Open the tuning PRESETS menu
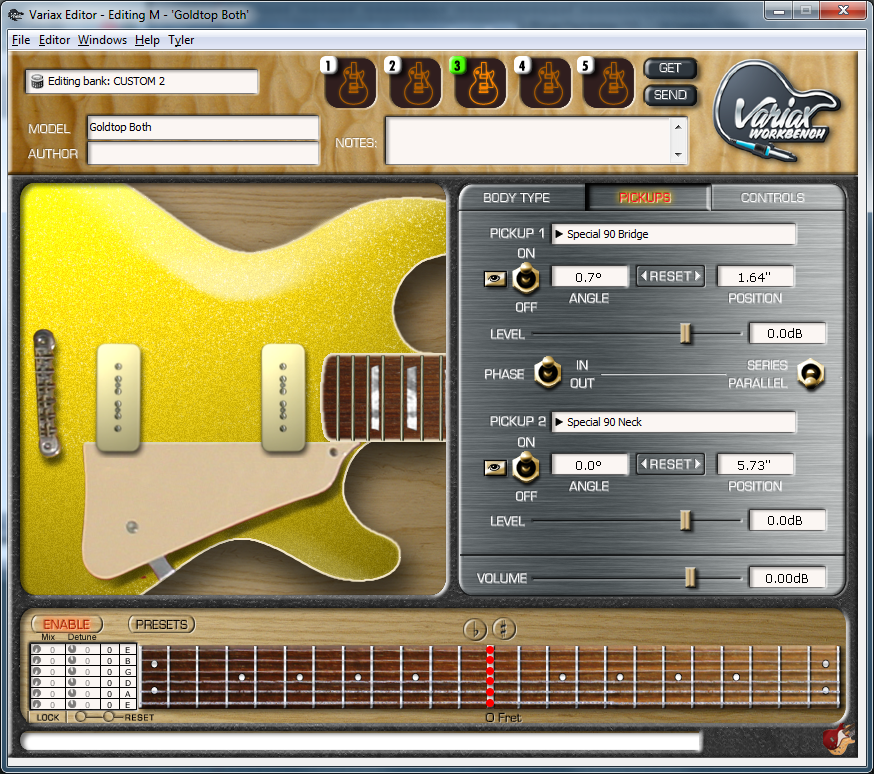Screen dimensions: 874x774 (x=162, y=624)
